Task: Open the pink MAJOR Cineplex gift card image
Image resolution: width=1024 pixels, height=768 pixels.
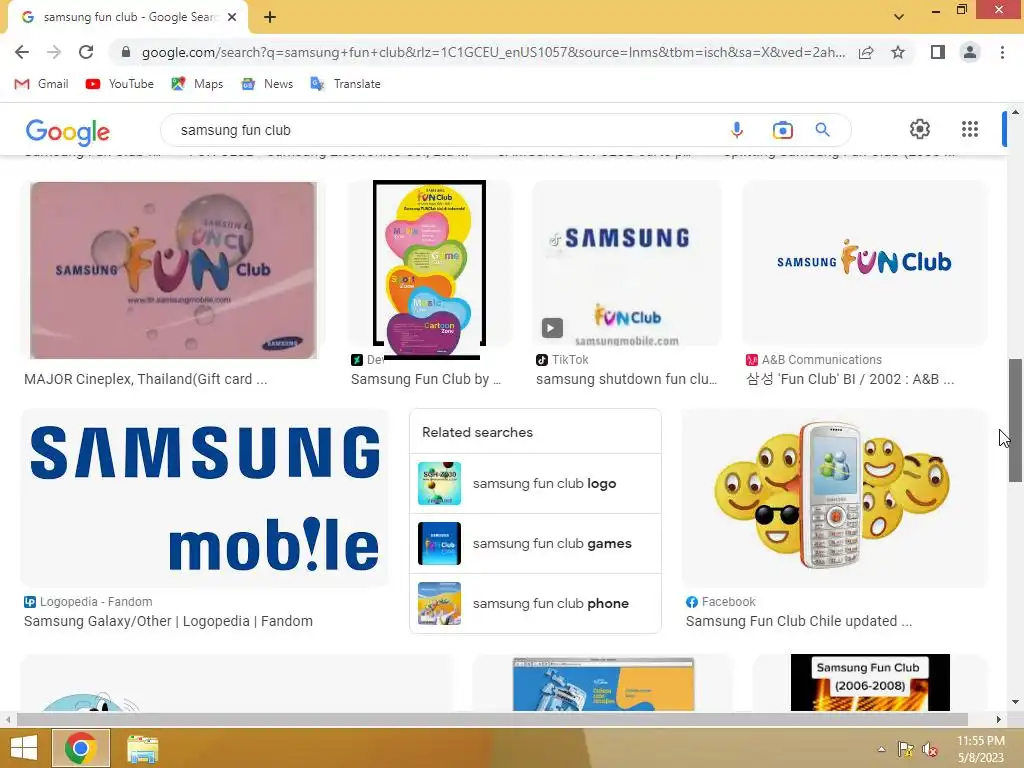Action: pyautogui.click(x=174, y=270)
